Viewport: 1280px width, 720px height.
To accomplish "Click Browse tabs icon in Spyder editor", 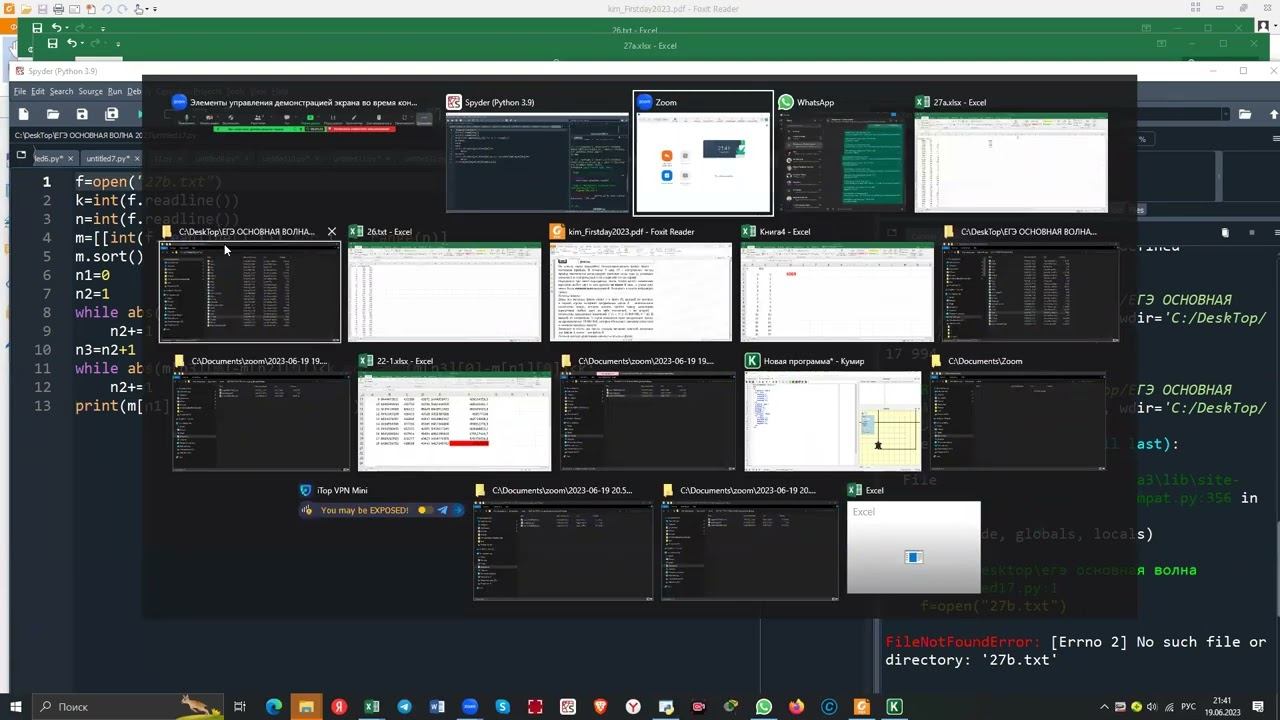I will coord(21,155).
